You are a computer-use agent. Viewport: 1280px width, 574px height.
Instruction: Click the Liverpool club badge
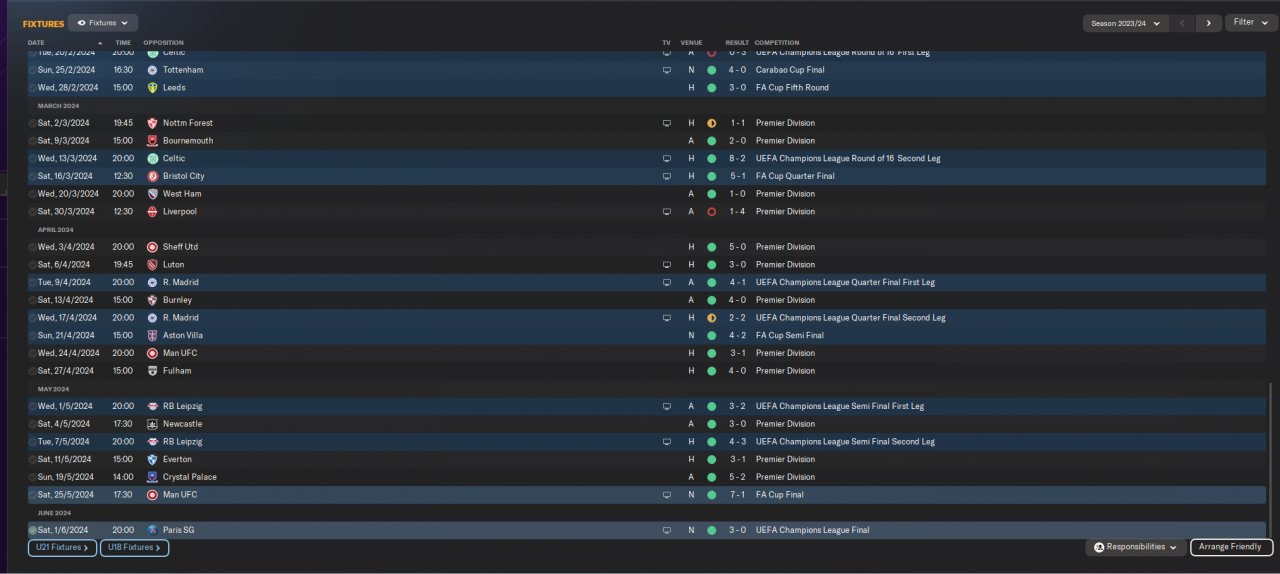(x=152, y=212)
